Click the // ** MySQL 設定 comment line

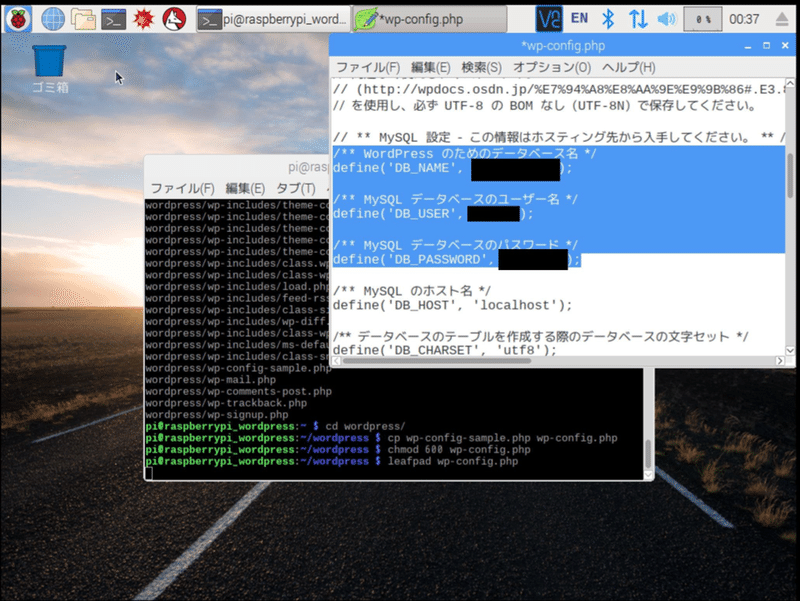(x=559, y=137)
